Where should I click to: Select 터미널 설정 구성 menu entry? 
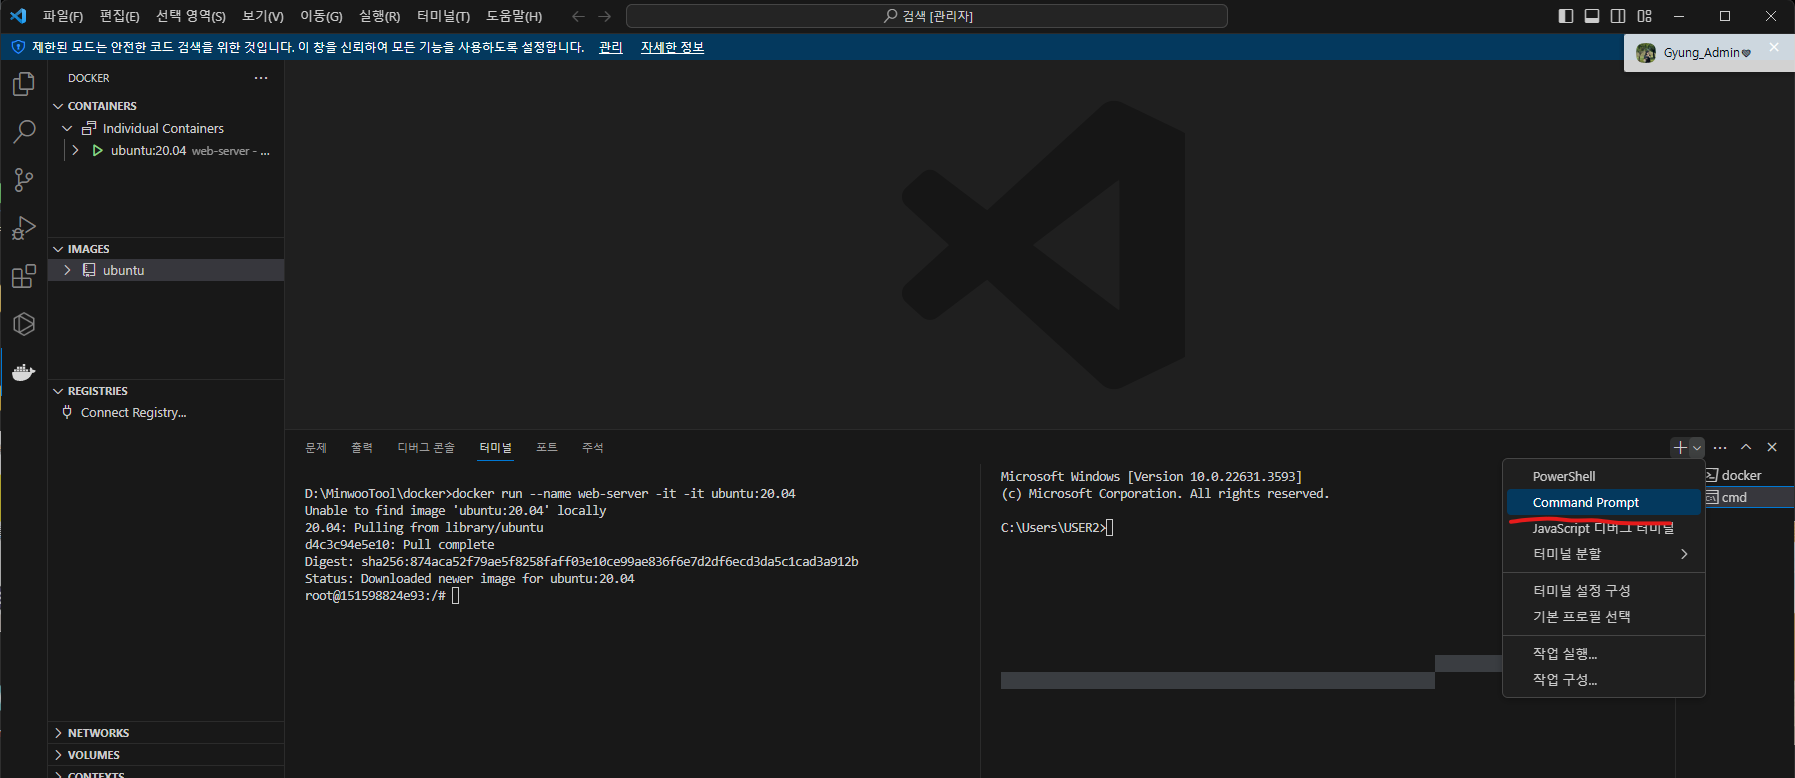[x=1604, y=591]
